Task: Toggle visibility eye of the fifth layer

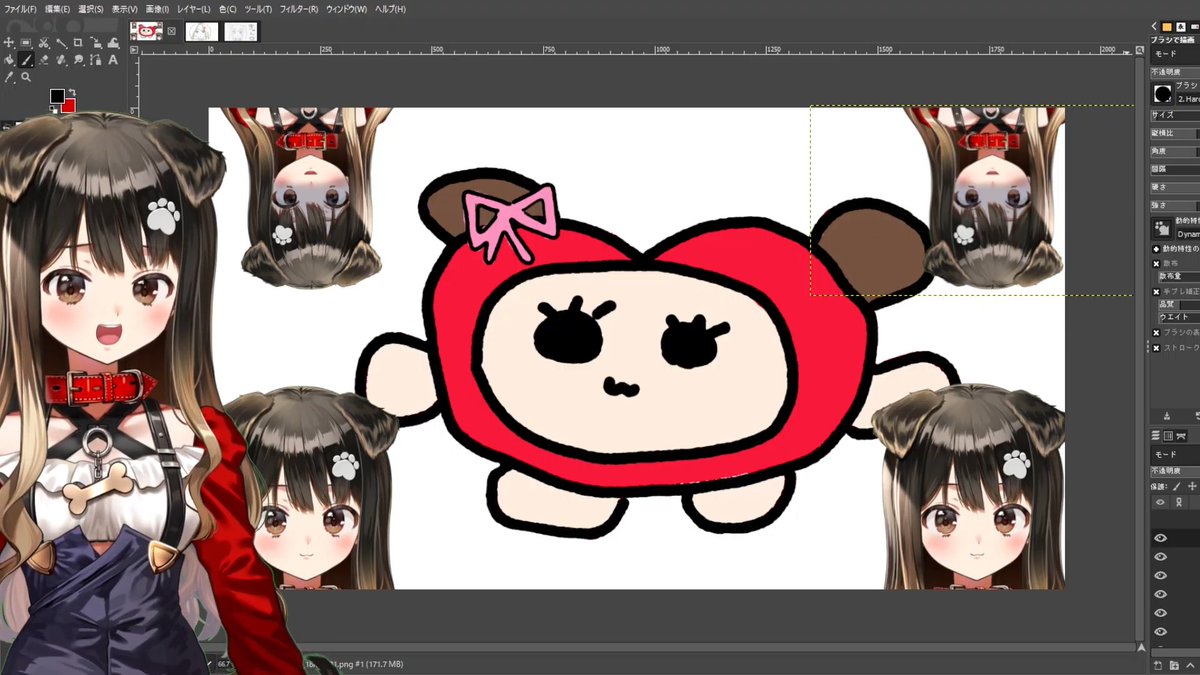Action: [x=1160, y=613]
